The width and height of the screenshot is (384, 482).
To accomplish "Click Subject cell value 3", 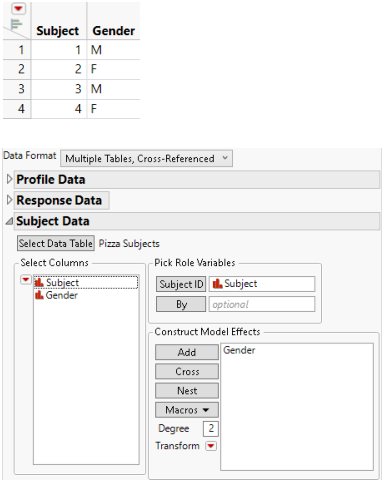I will coord(59,89).
